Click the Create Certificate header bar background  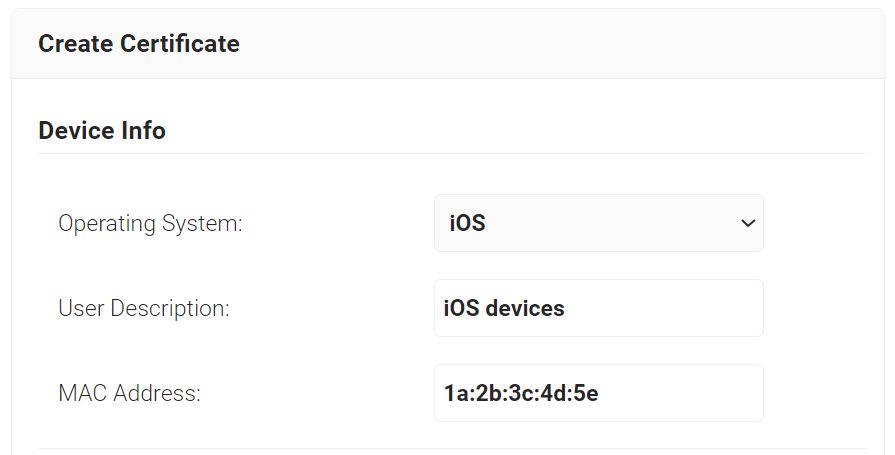click(x=560, y=44)
